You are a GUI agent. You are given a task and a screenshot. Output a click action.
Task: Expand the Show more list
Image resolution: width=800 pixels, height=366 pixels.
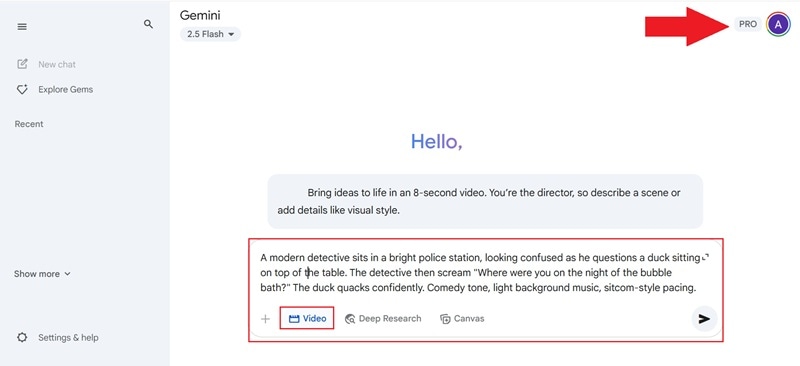(x=42, y=274)
